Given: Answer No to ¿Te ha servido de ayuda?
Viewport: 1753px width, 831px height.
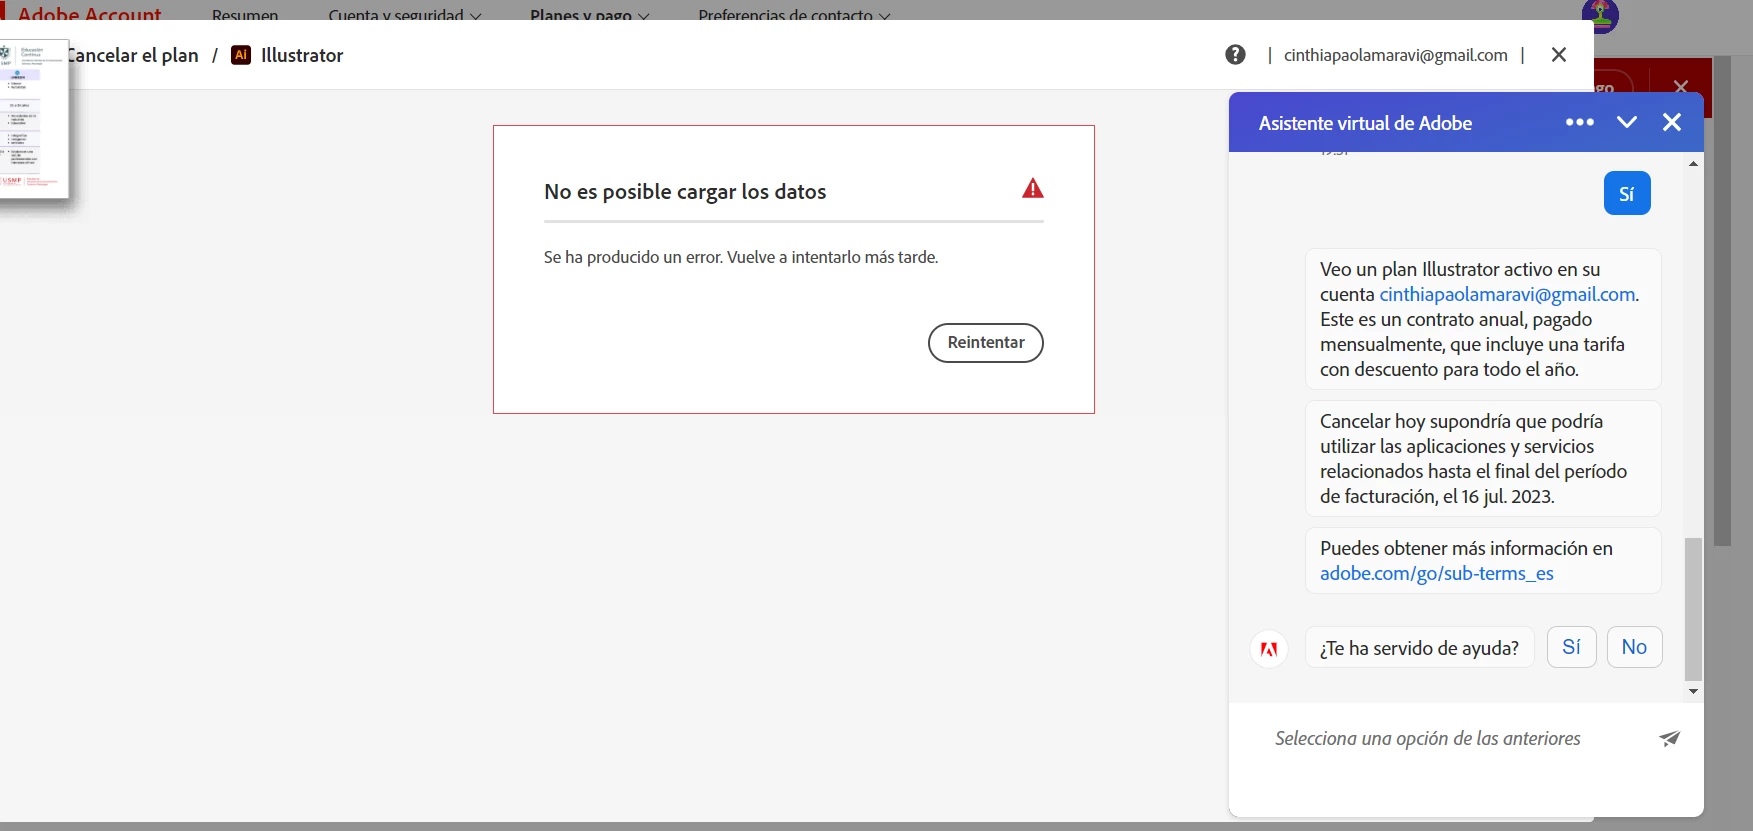Looking at the screenshot, I should [x=1634, y=647].
